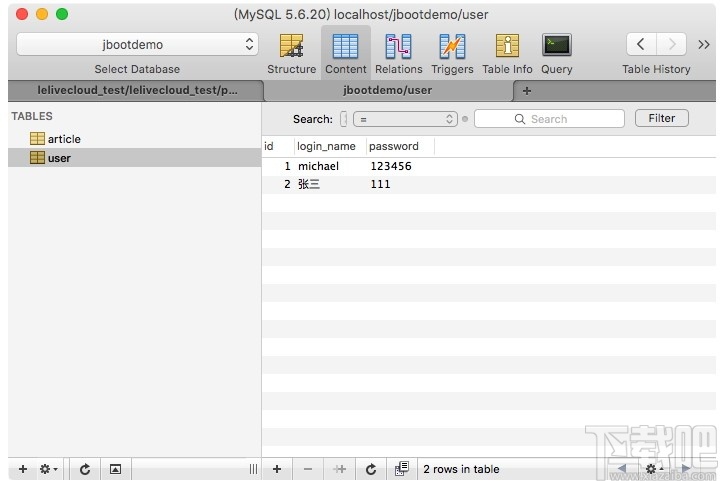This screenshot has height=481, width=720.
Task: Select the article table
Action: click(134, 139)
